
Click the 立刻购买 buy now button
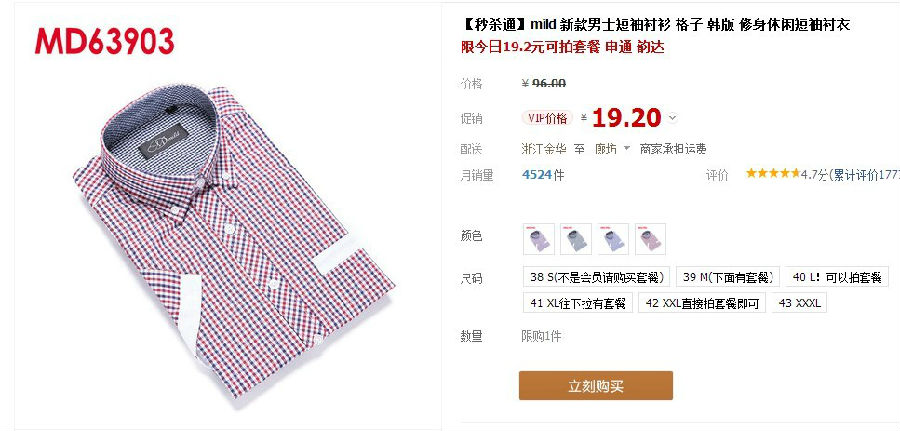pos(596,386)
